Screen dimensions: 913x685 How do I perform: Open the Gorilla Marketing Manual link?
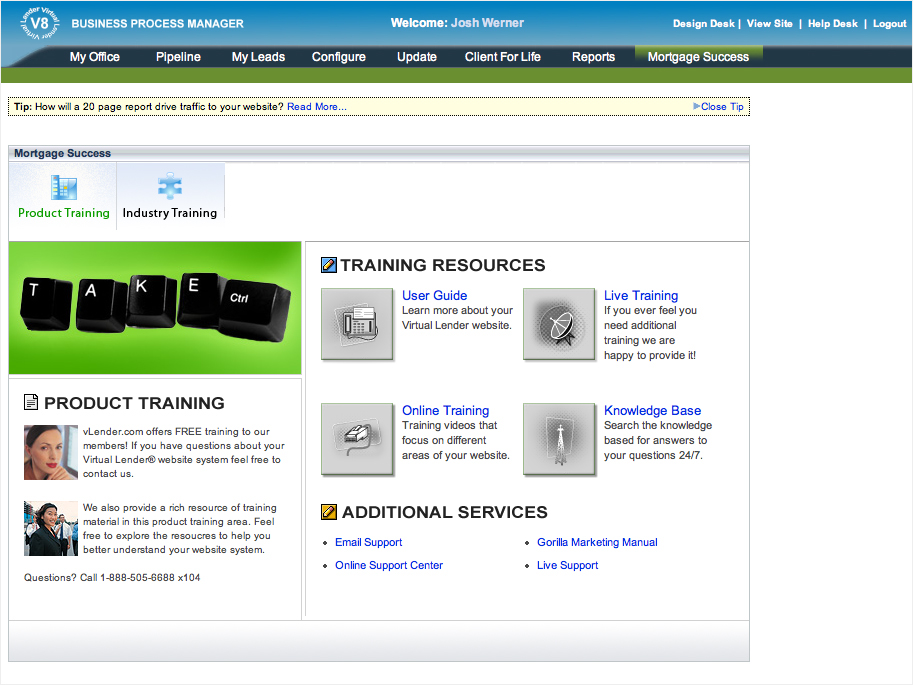point(597,542)
